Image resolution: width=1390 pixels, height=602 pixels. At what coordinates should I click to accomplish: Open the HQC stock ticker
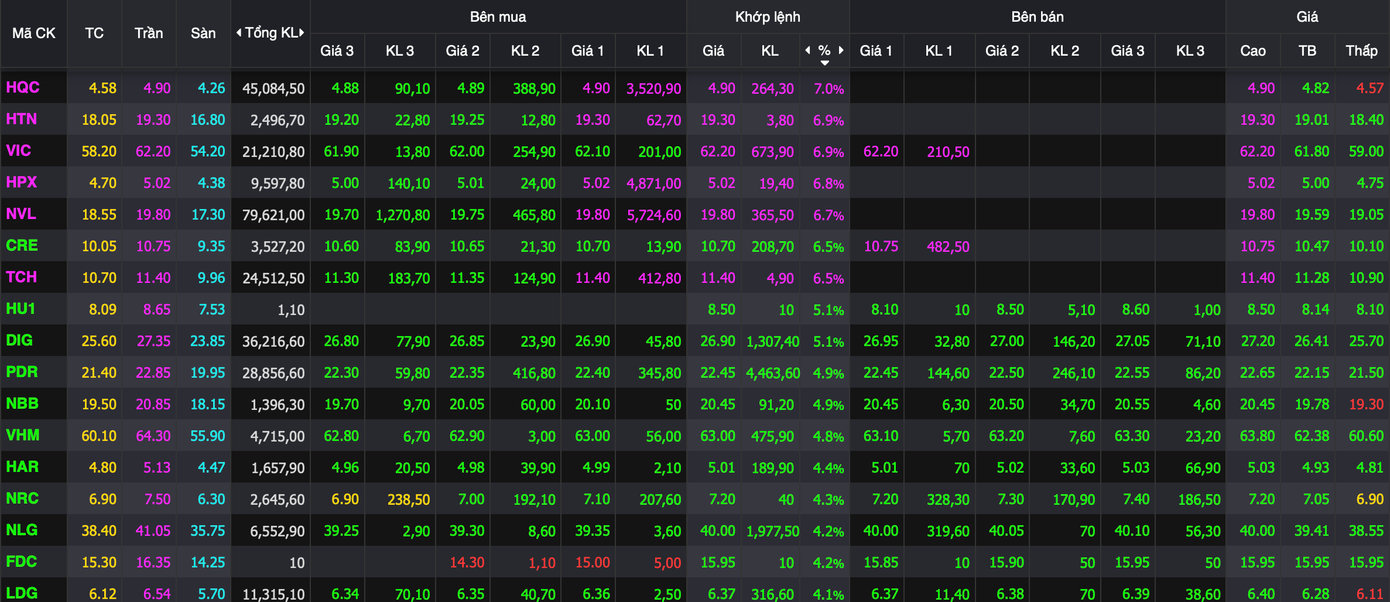[x=23, y=88]
